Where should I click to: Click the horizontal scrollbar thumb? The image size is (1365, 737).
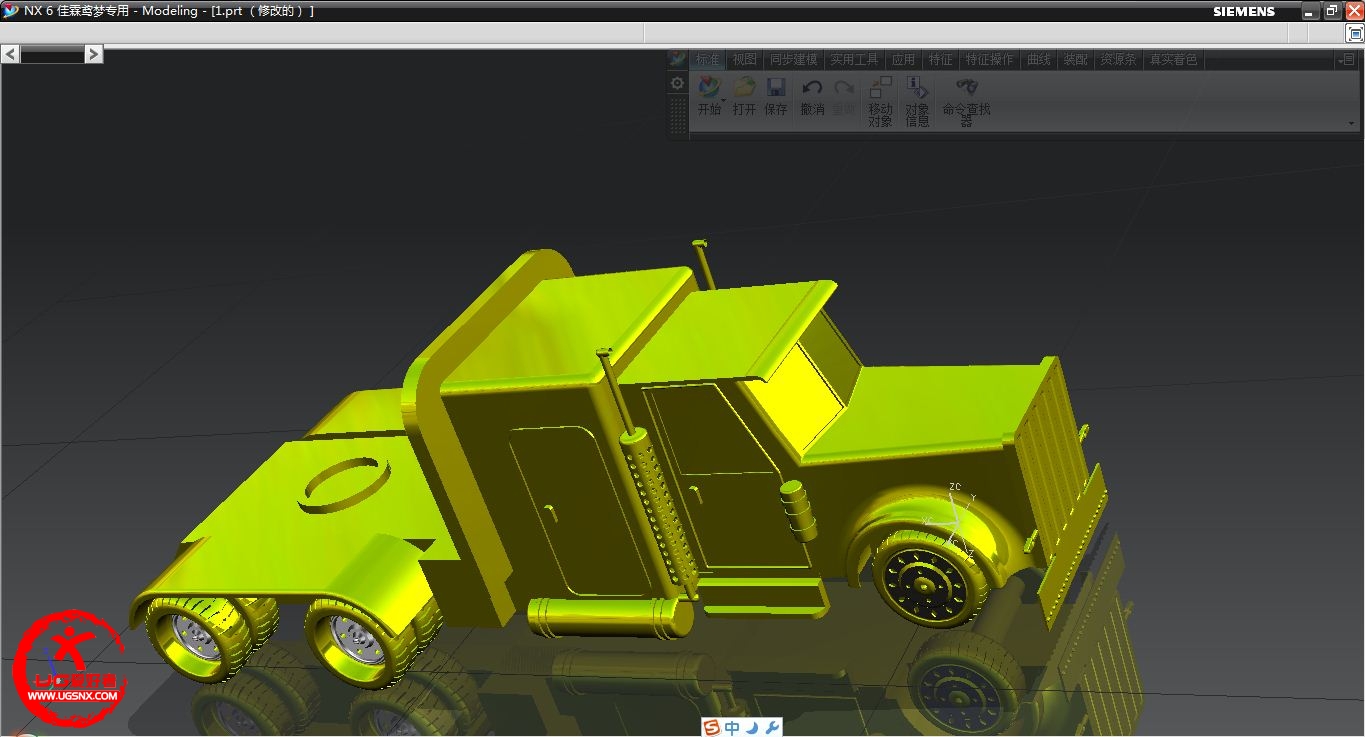pos(52,54)
